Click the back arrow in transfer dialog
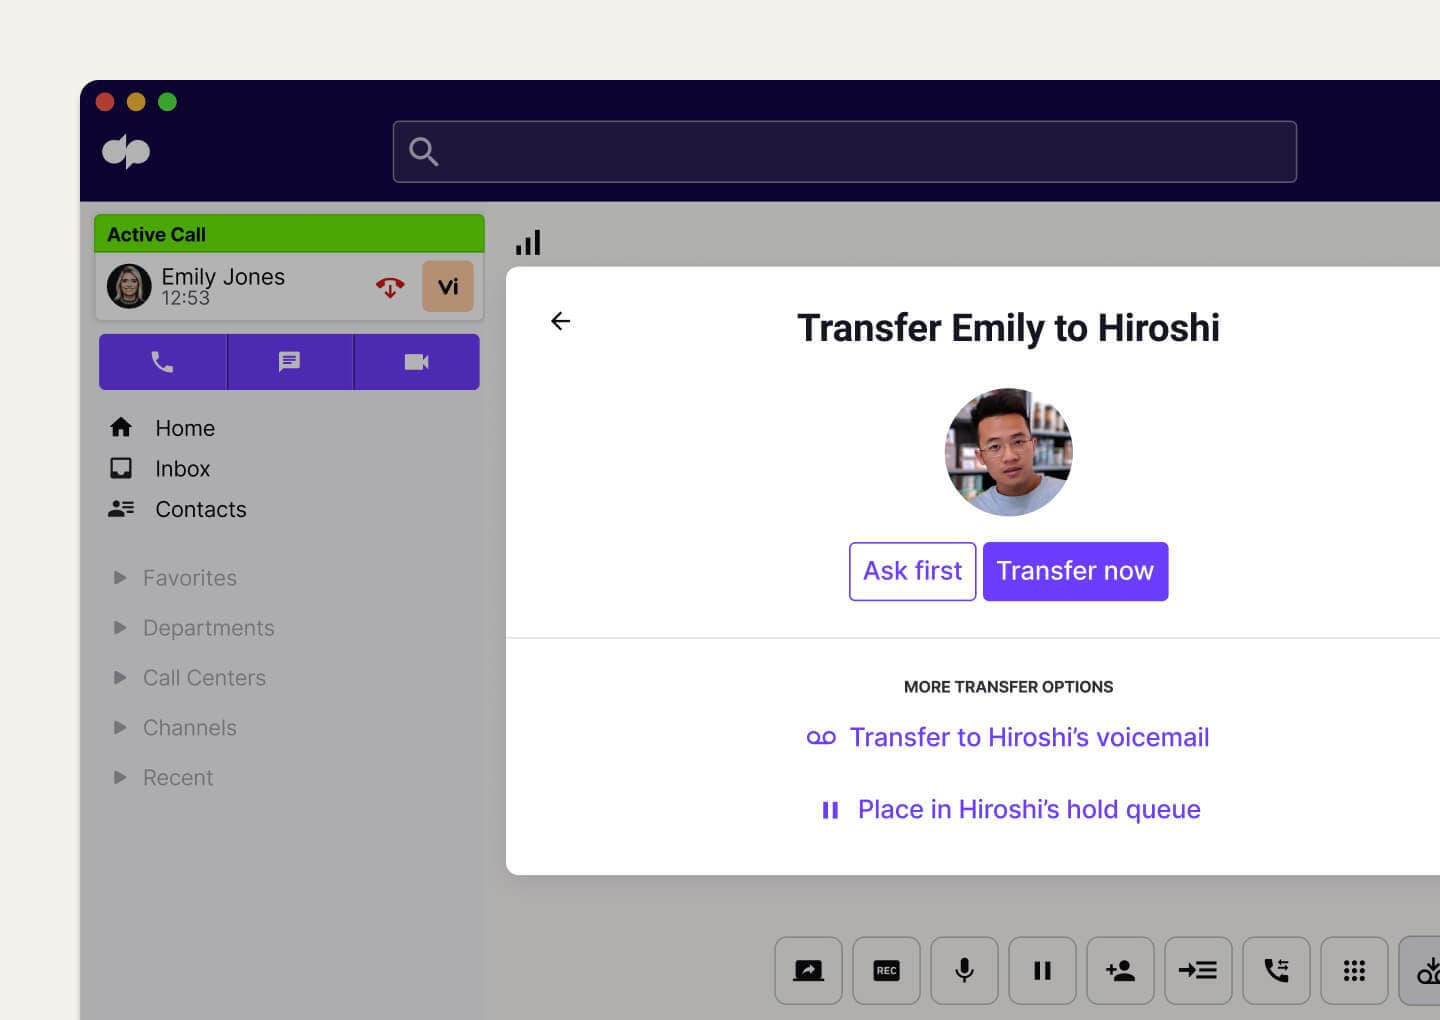 click(560, 321)
